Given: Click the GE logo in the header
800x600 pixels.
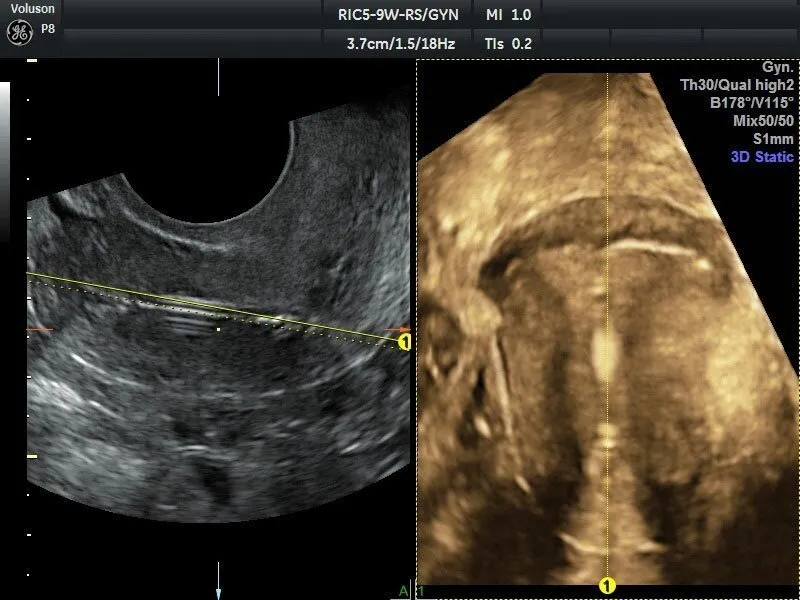Looking at the screenshot, I should pos(19,32).
